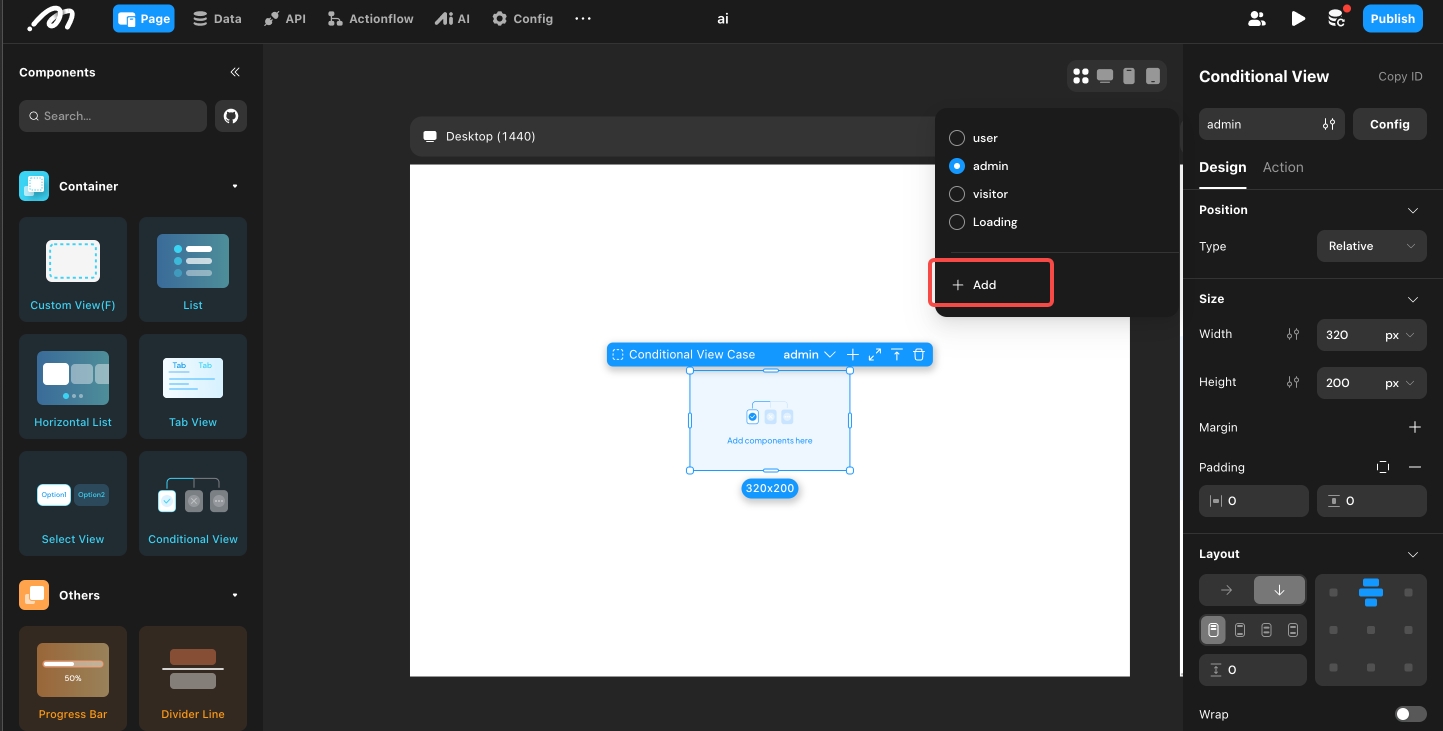Open the Config tab in top bar

click(x=522, y=18)
